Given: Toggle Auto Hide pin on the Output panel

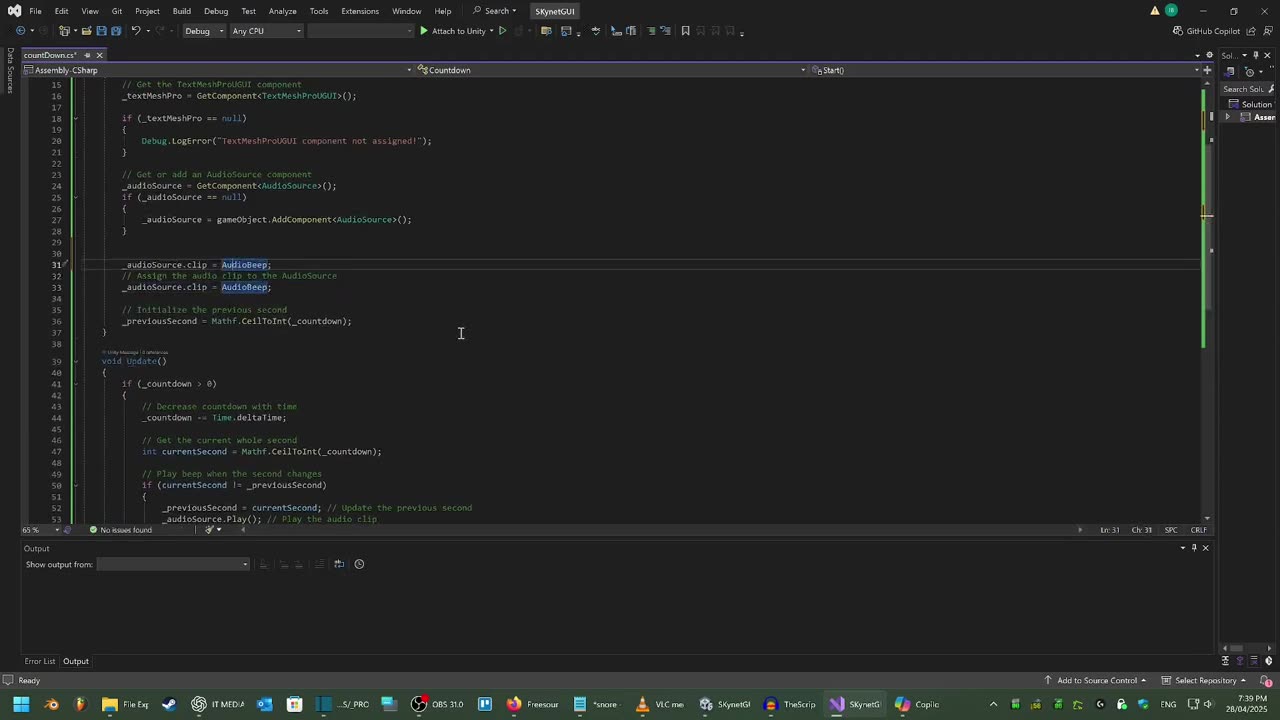Looking at the screenshot, I should click(1194, 548).
